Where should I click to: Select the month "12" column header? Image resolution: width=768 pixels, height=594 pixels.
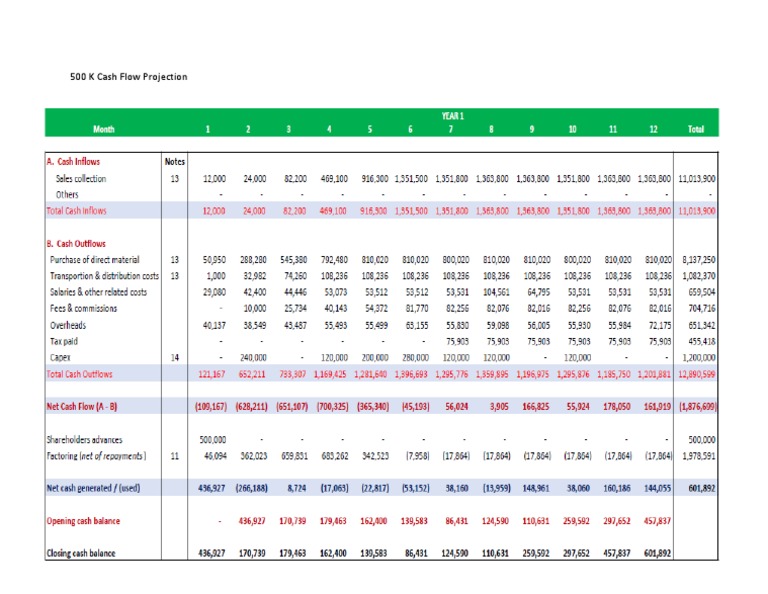[x=653, y=129]
